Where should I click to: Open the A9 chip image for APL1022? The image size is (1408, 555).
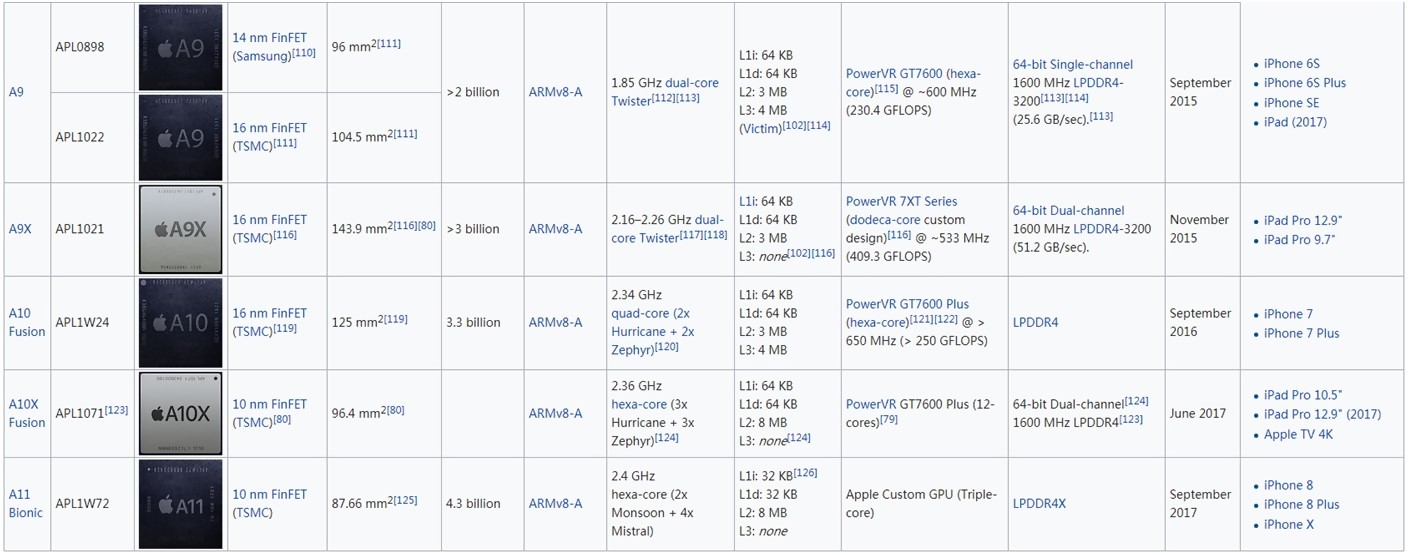(180, 137)
